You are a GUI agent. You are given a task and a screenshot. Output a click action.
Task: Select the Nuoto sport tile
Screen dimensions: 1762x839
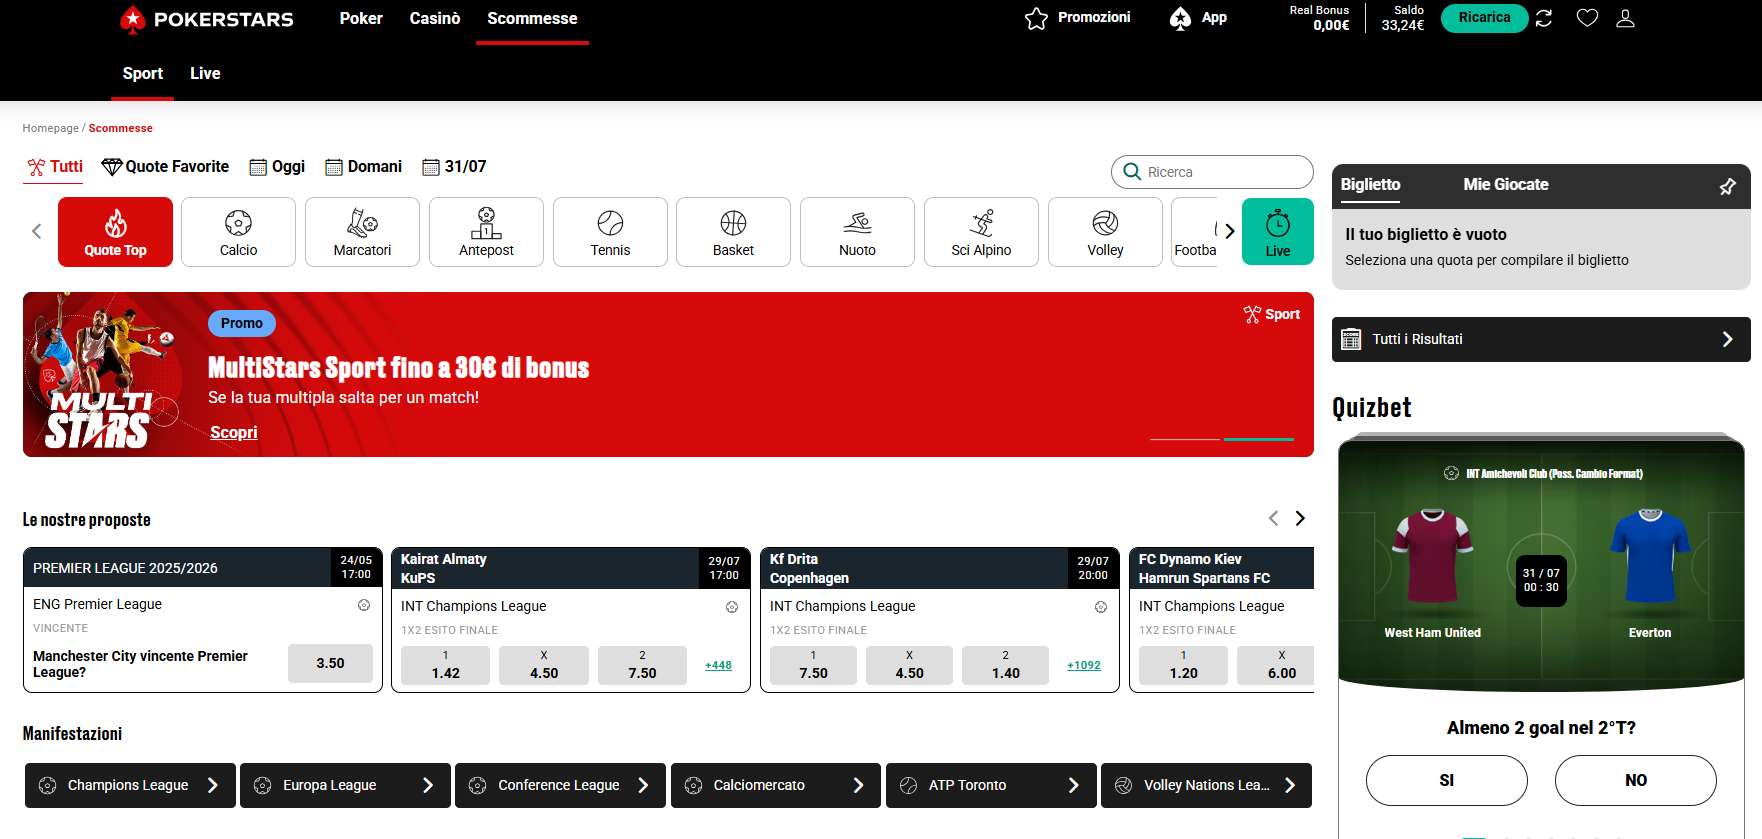point(857,232)
